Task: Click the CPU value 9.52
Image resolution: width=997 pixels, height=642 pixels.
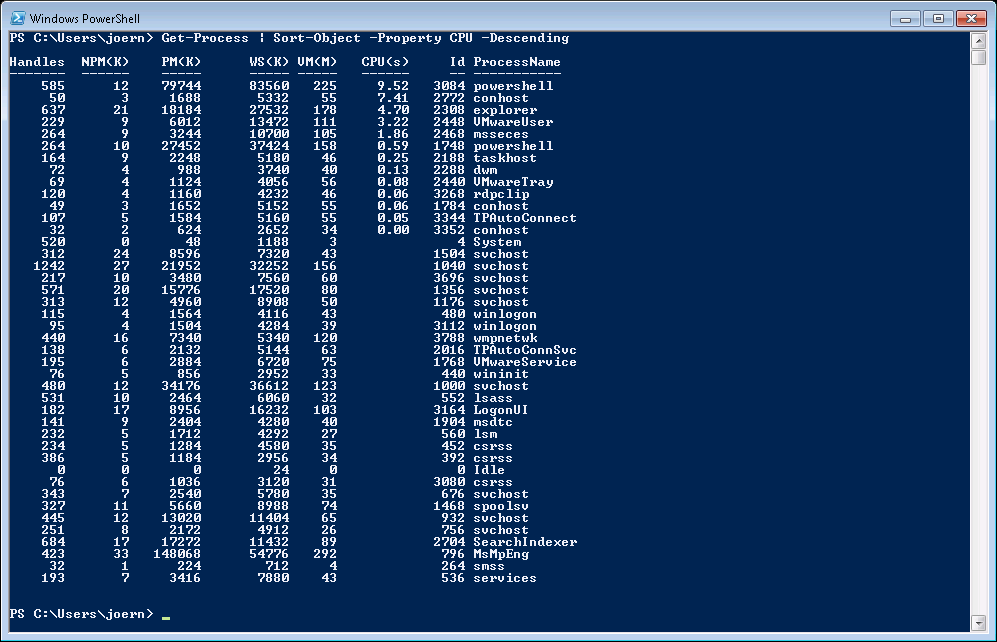Action: click(x=393, y=86)
